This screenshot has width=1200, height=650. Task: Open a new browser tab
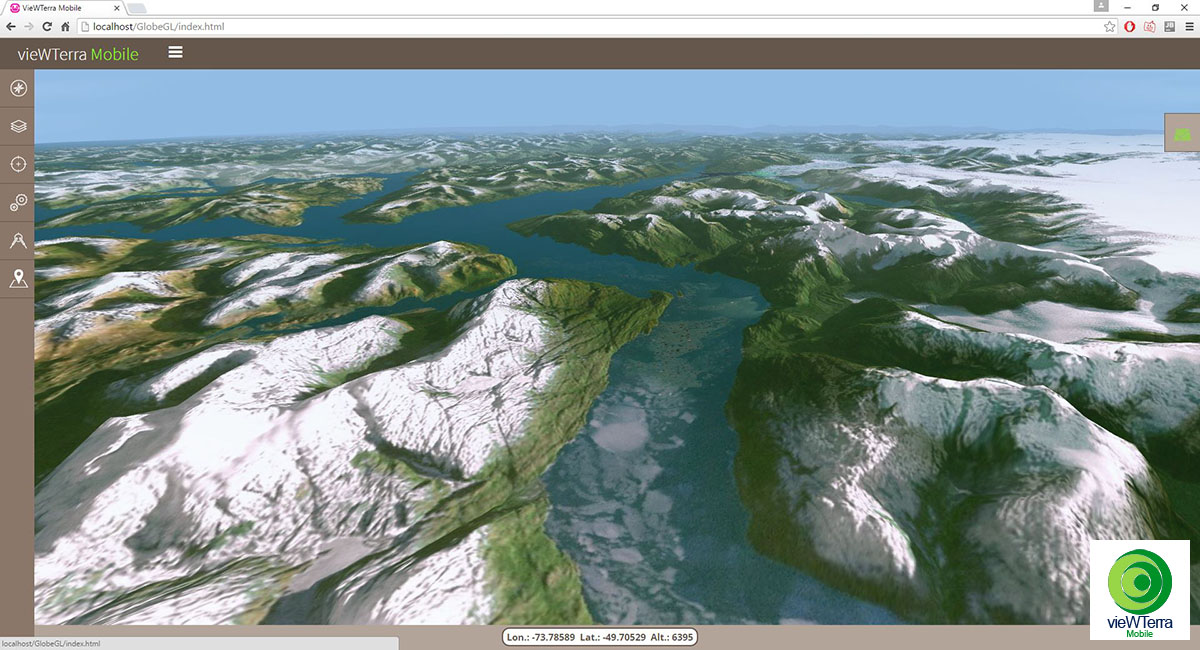click(x=136, y=8)
